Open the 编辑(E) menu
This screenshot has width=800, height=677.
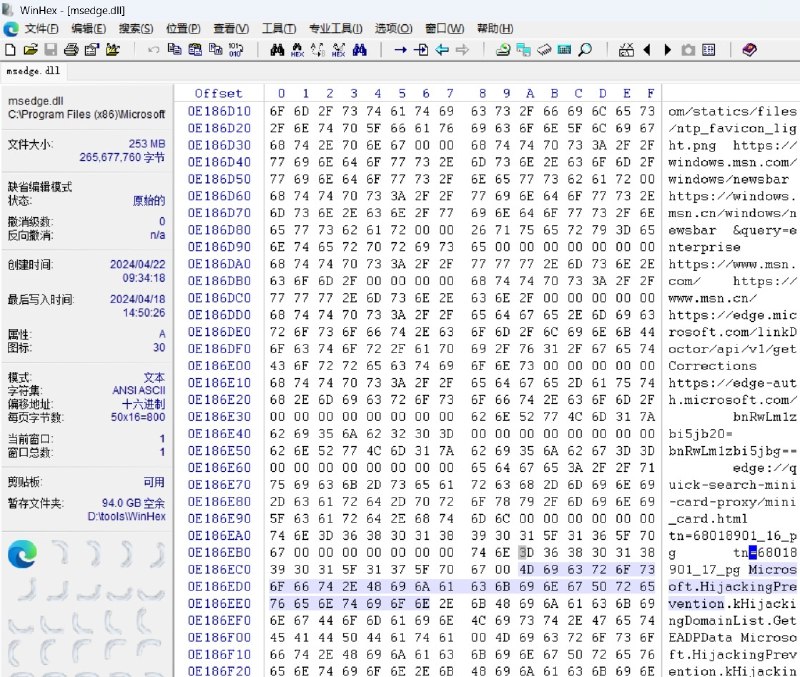click(x=89, y=29)
